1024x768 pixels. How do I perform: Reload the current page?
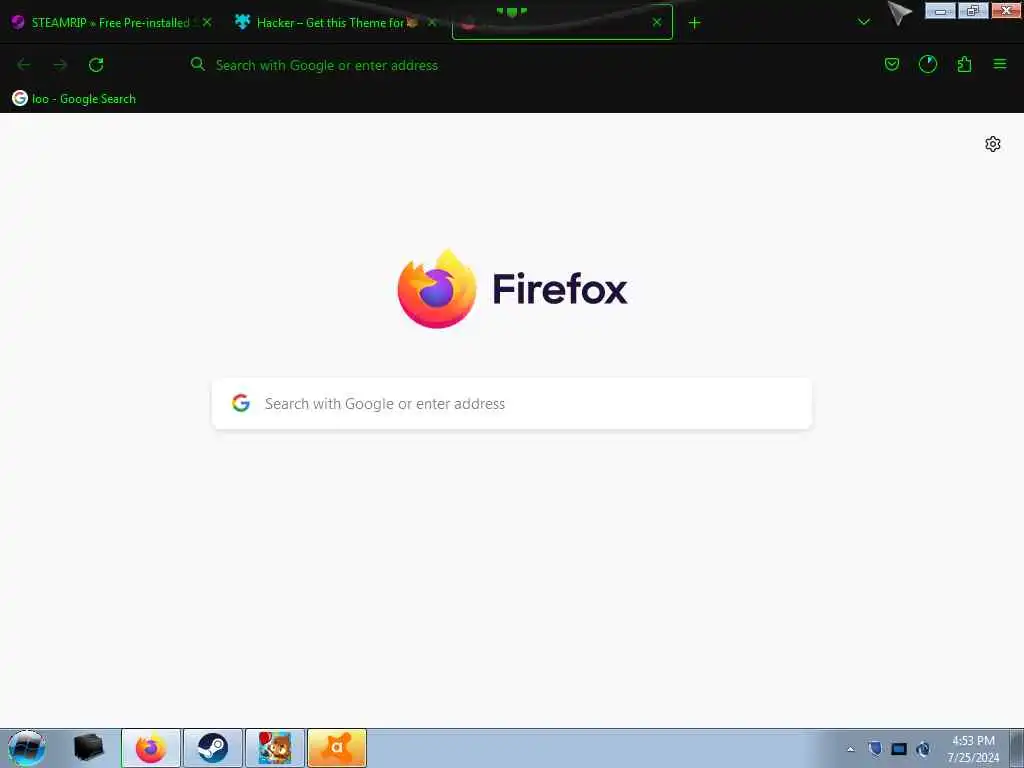(x=96, y=65)
